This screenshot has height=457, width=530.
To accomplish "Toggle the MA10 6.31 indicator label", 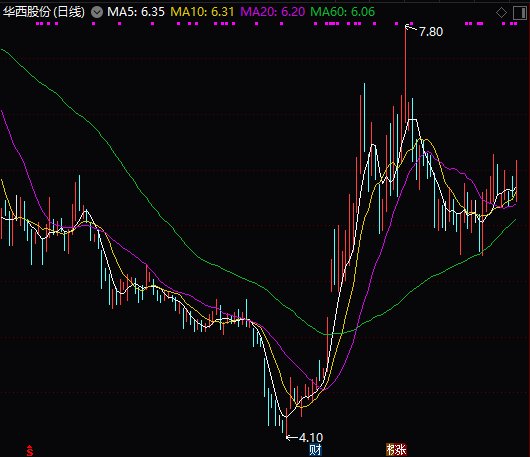I will click(x=202, y=12).
